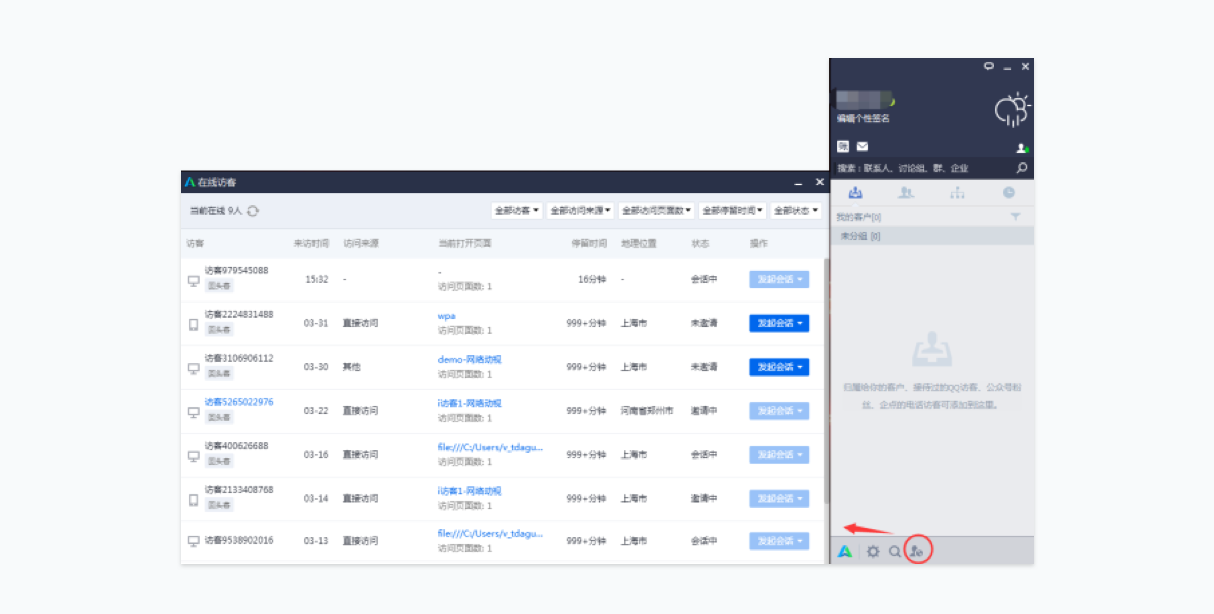
Task: Open the 全部访问页面数 filter dropdown
Action: (x=656, y=211)
